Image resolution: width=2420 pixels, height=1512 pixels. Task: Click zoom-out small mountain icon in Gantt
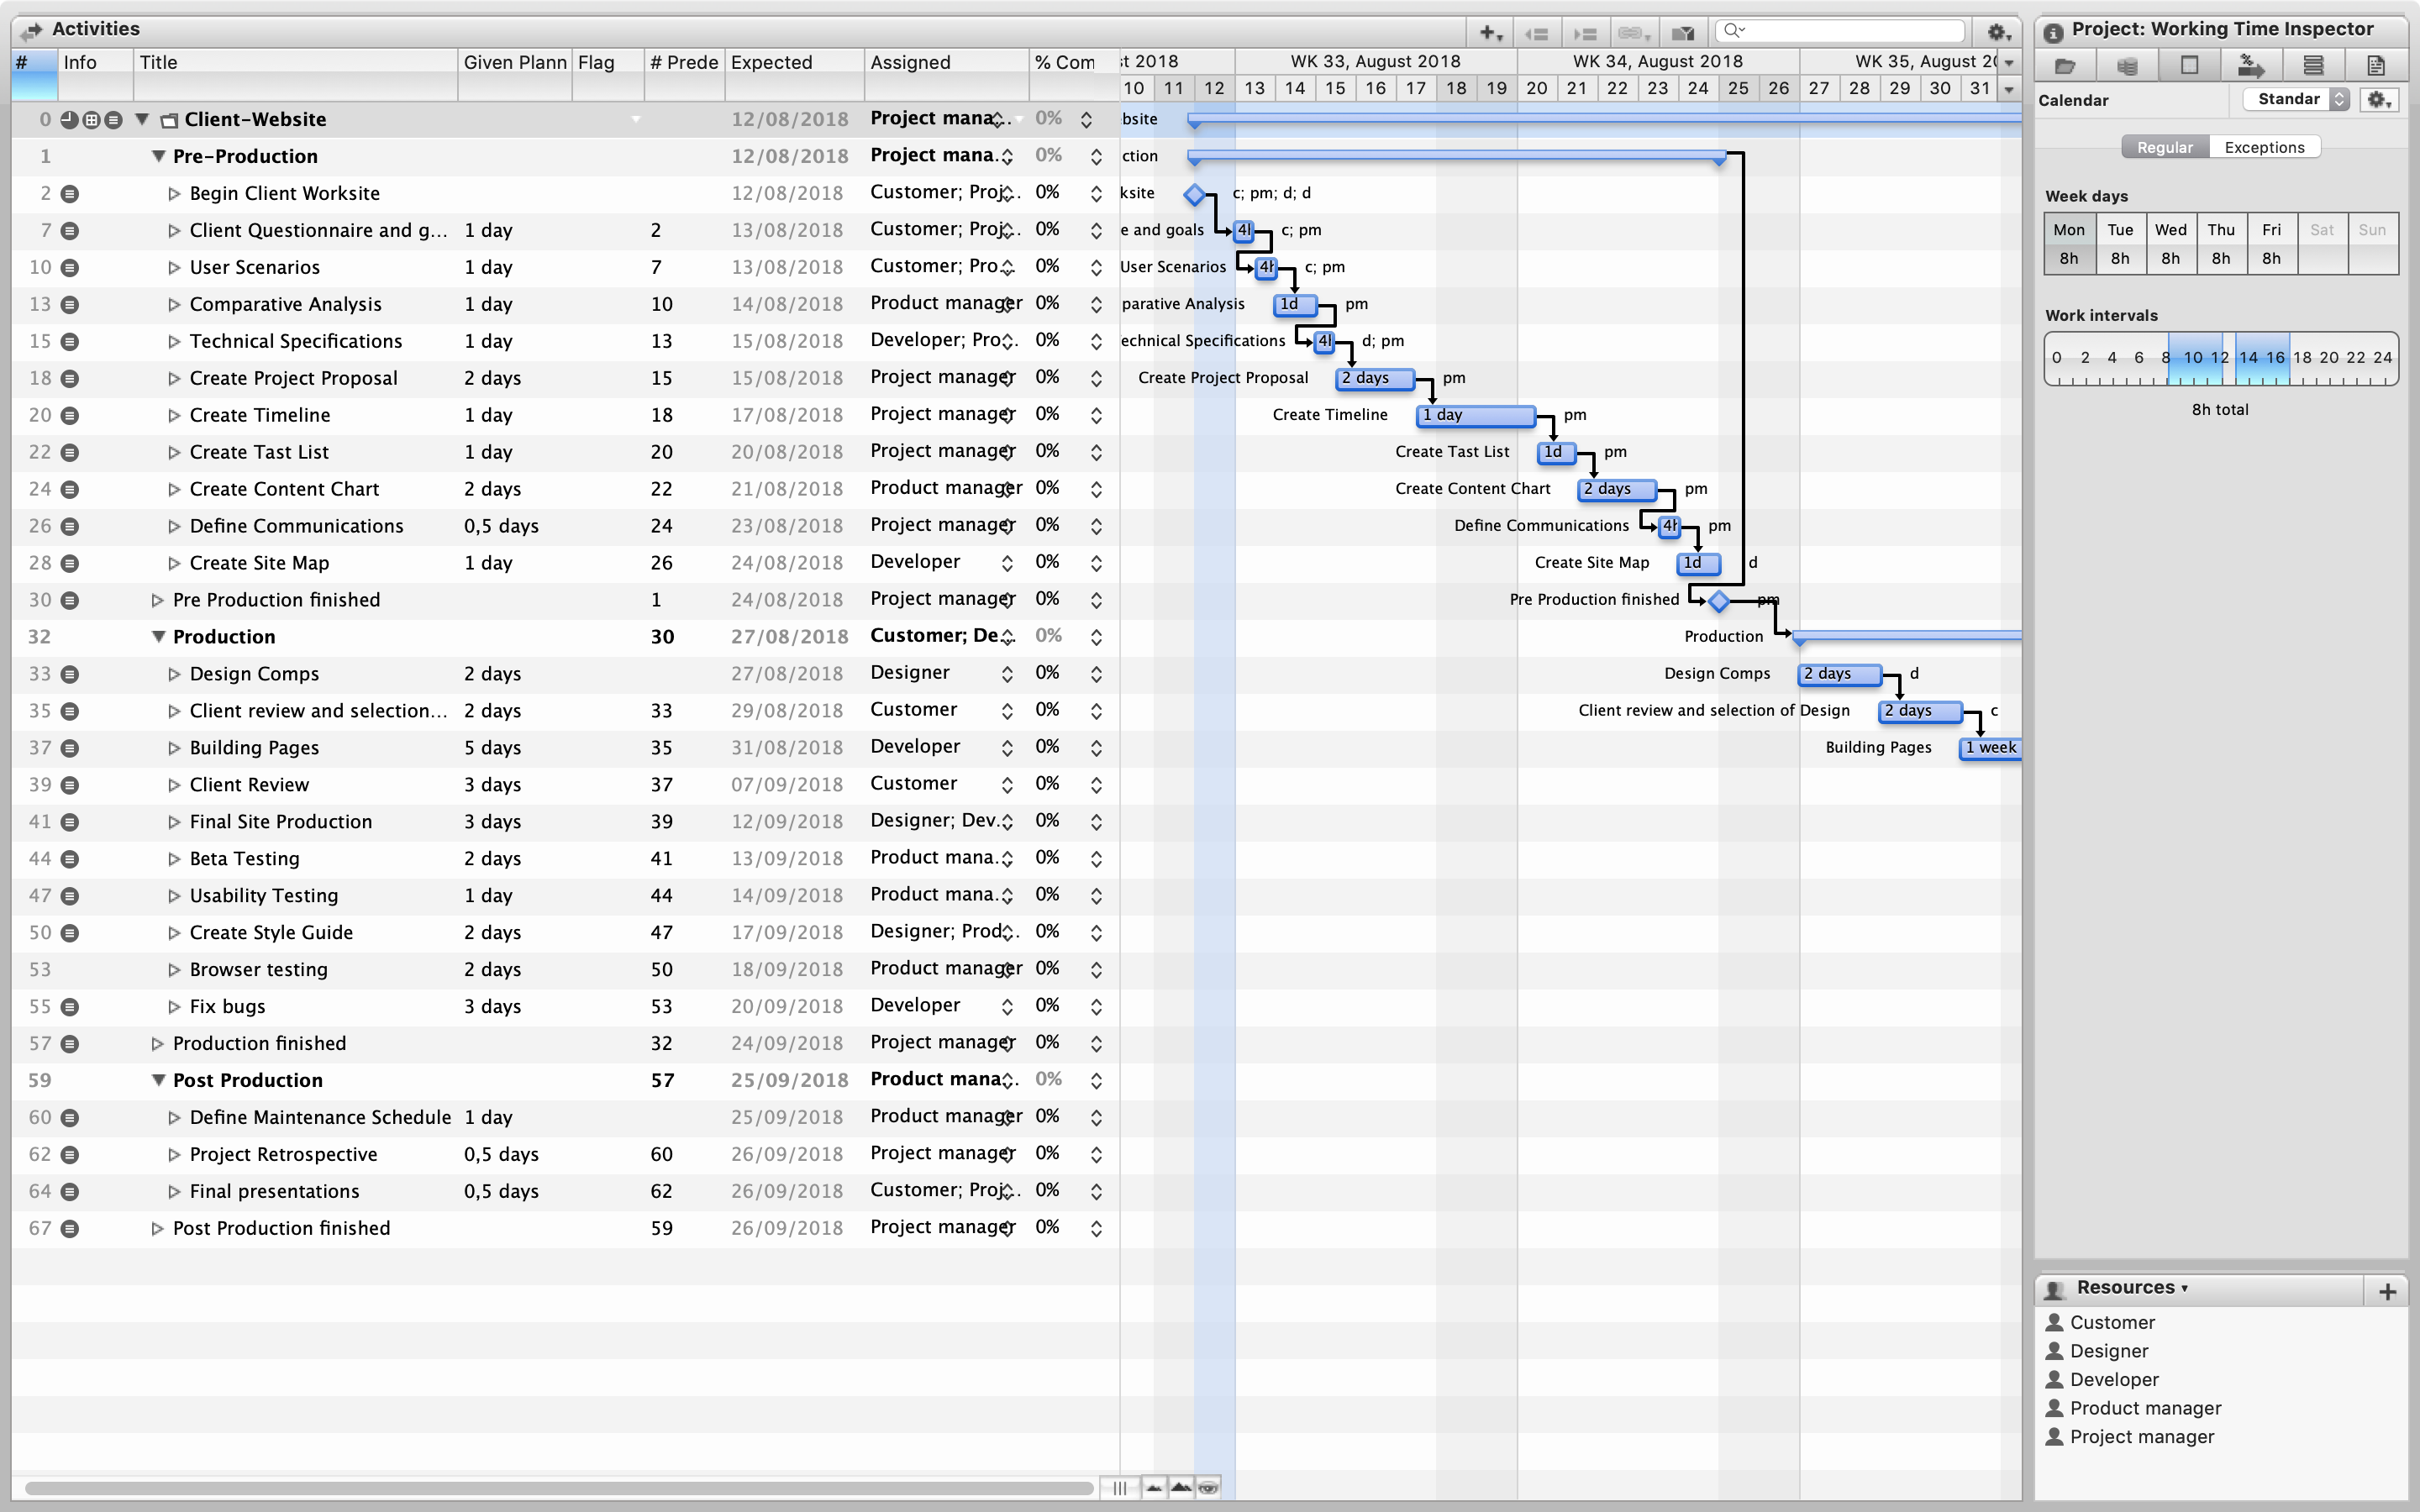coord(1154,1488)
